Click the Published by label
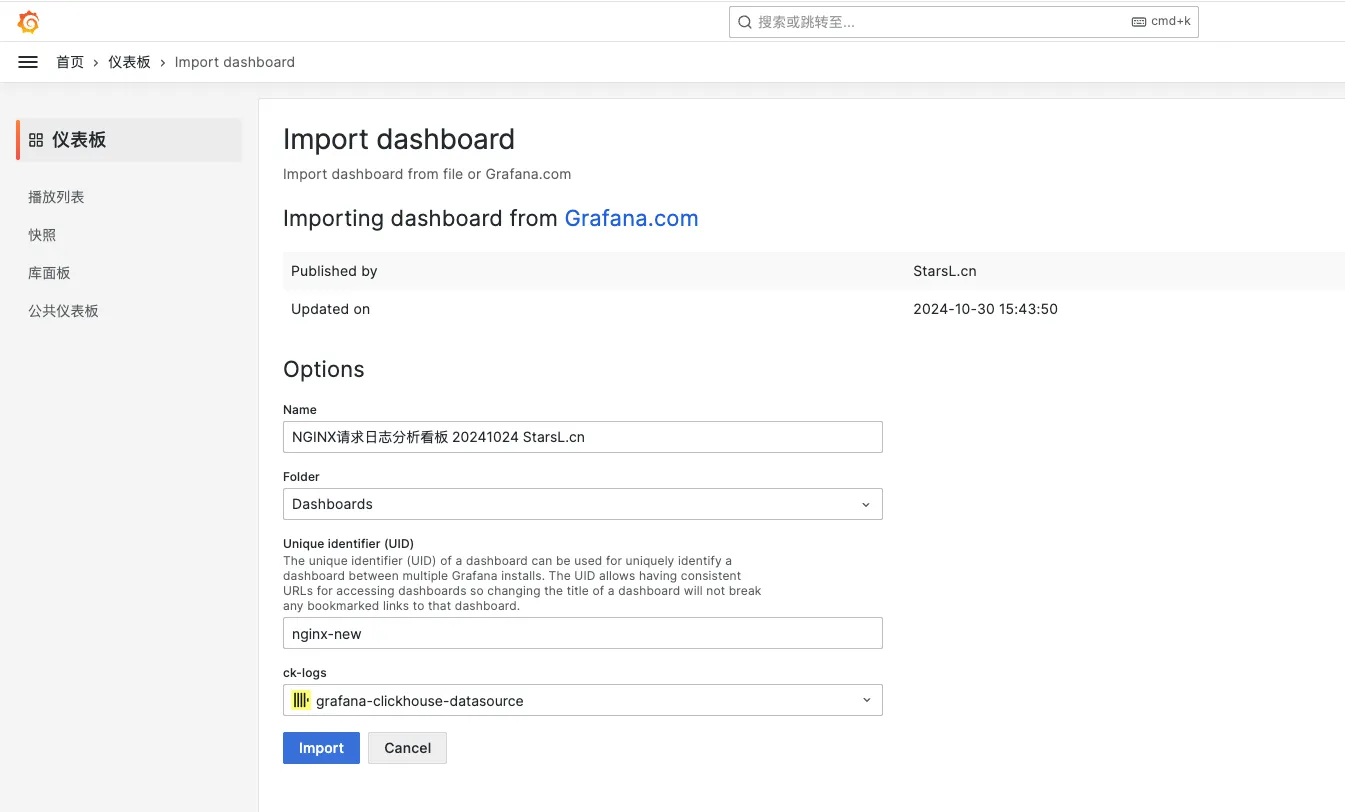The height and width of the screenshot is (812, 1345). [x=334, y=271]
